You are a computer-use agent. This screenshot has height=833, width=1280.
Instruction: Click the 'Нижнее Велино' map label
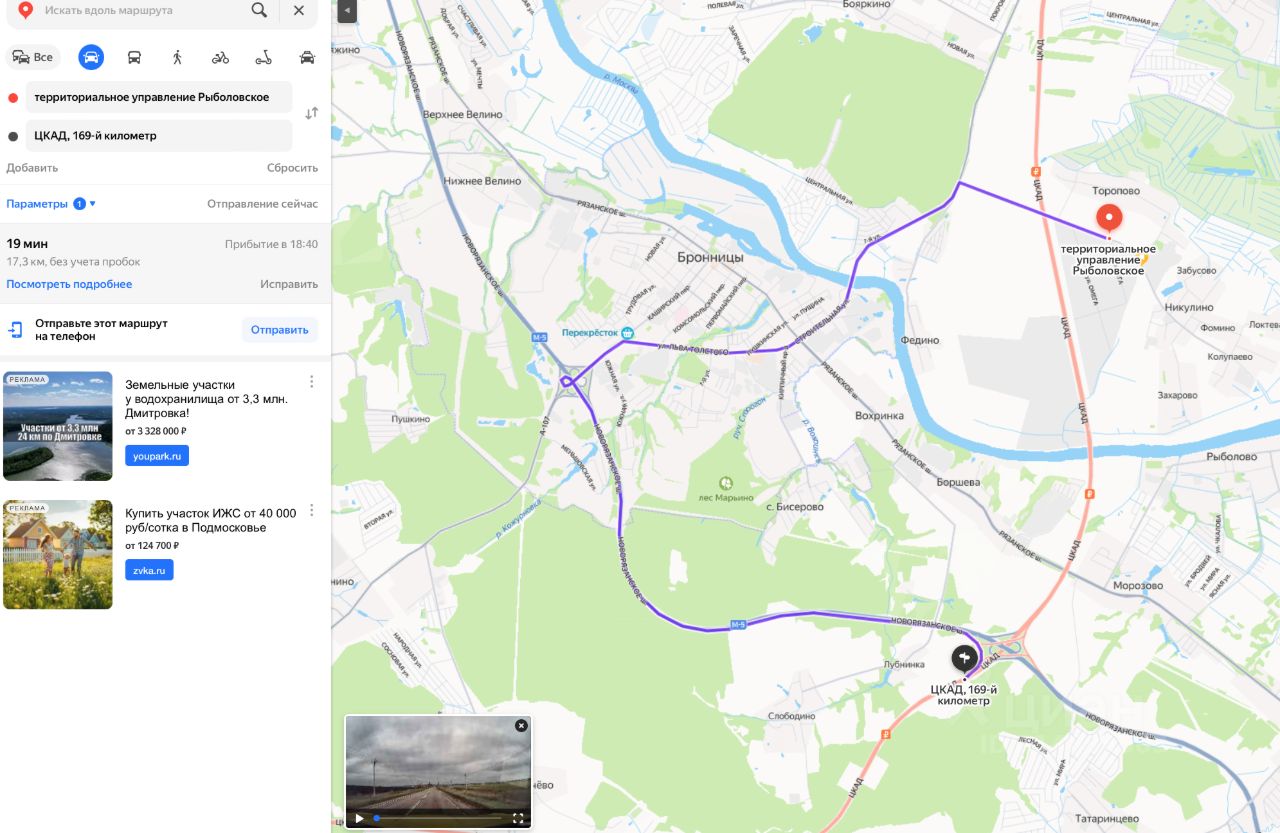[483, 181]
